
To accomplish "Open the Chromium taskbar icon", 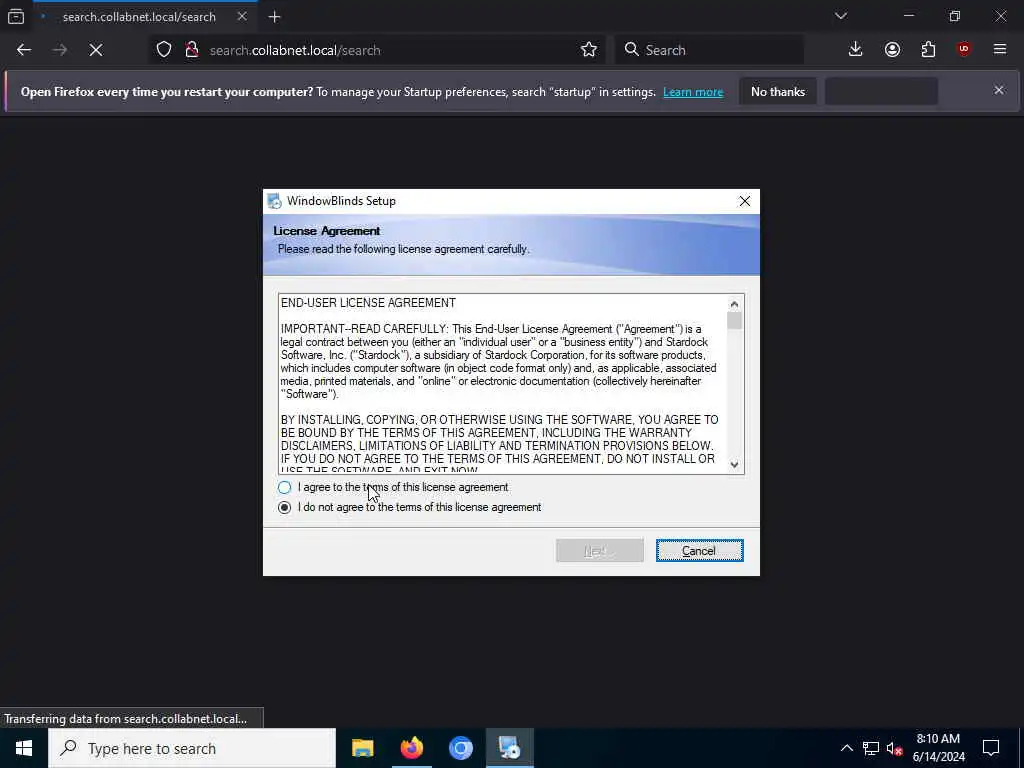I will (460, 748).
